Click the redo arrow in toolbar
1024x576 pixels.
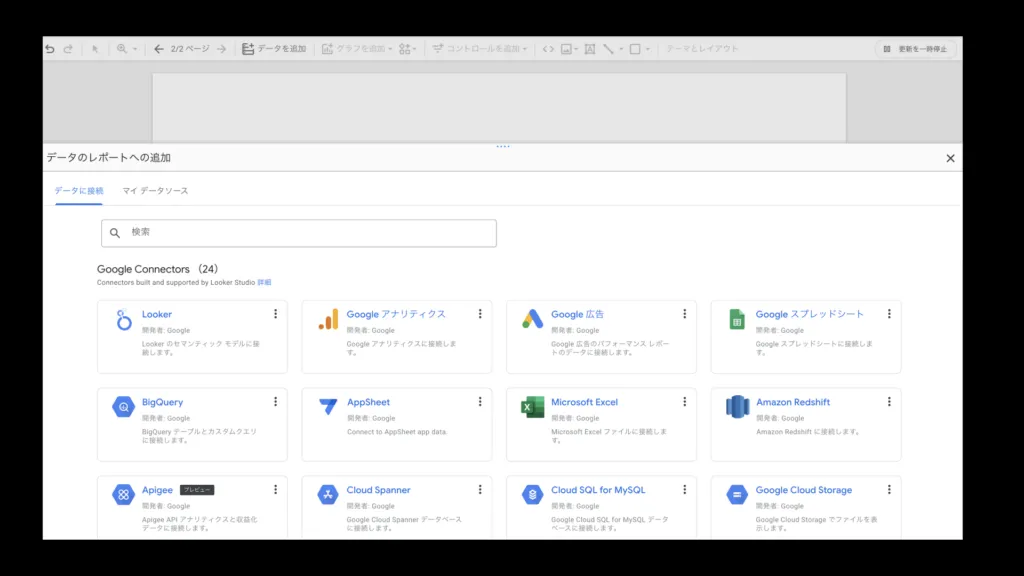tap(68, 49)
